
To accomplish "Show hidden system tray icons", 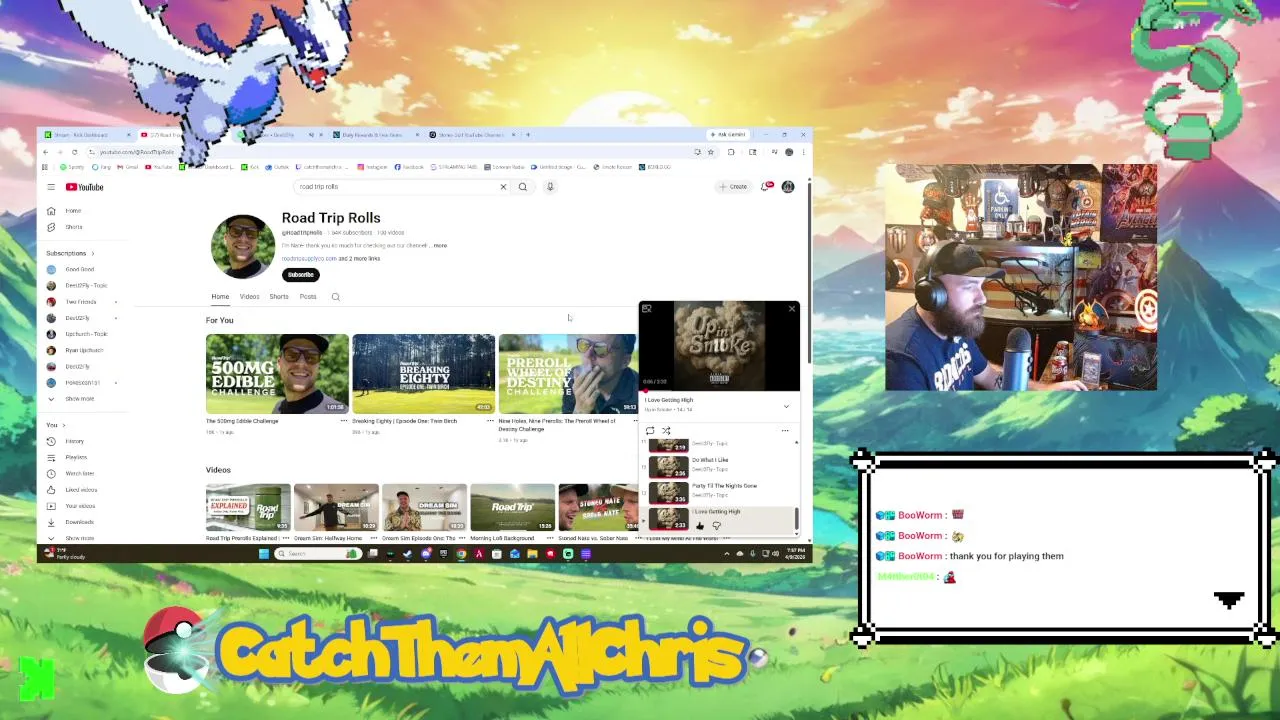I will click(x=725, y=553).
